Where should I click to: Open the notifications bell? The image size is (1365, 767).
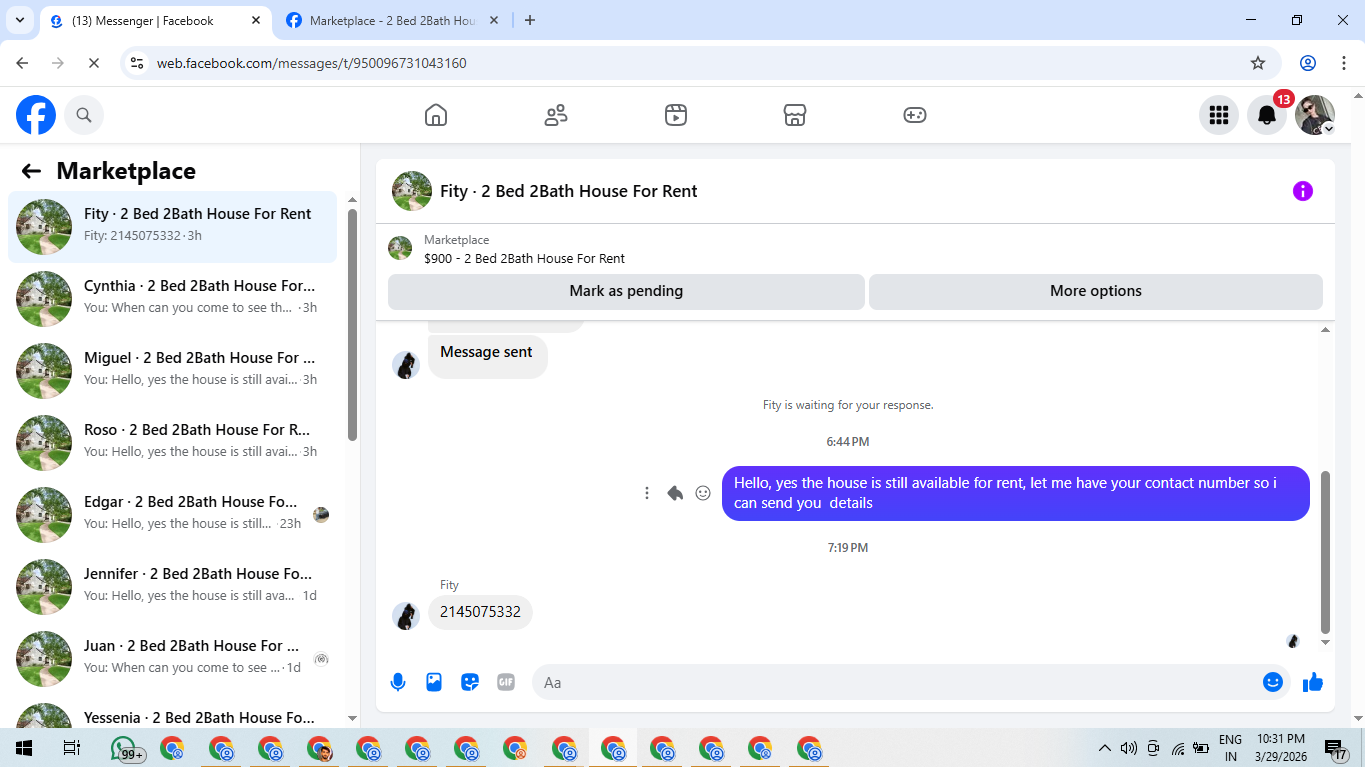(1267, 115)
